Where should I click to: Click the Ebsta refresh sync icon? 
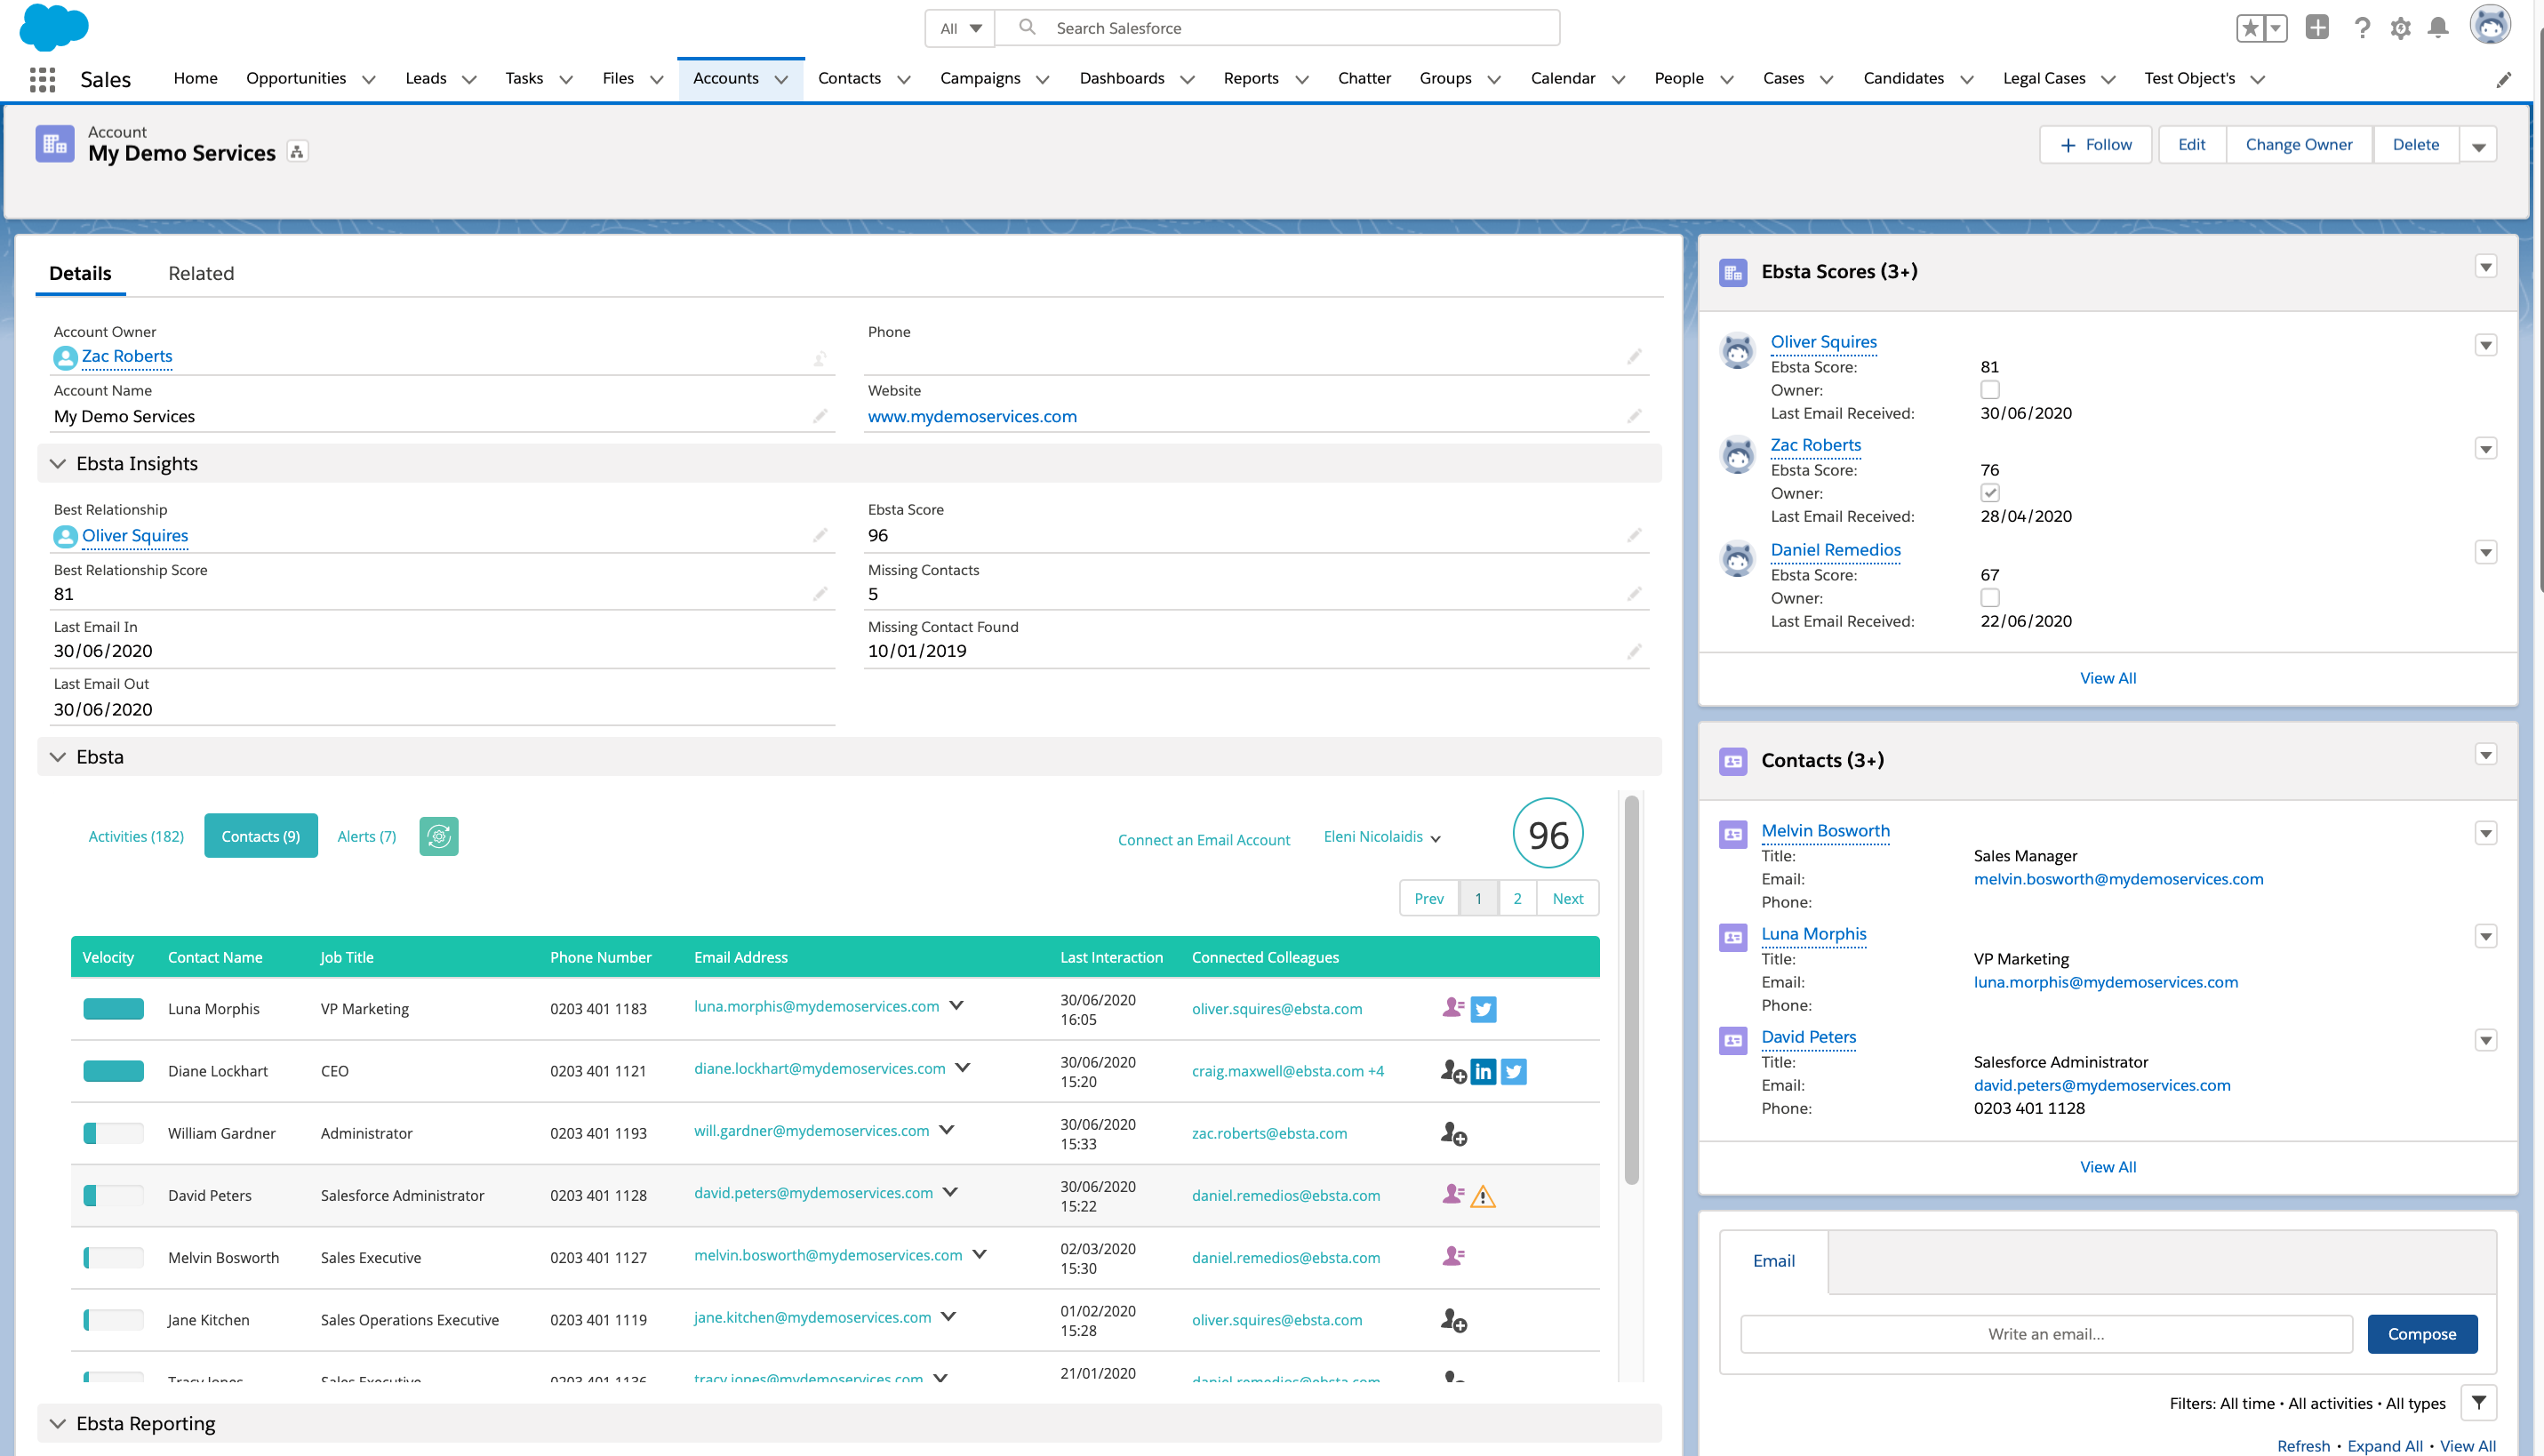coord(438,836)
